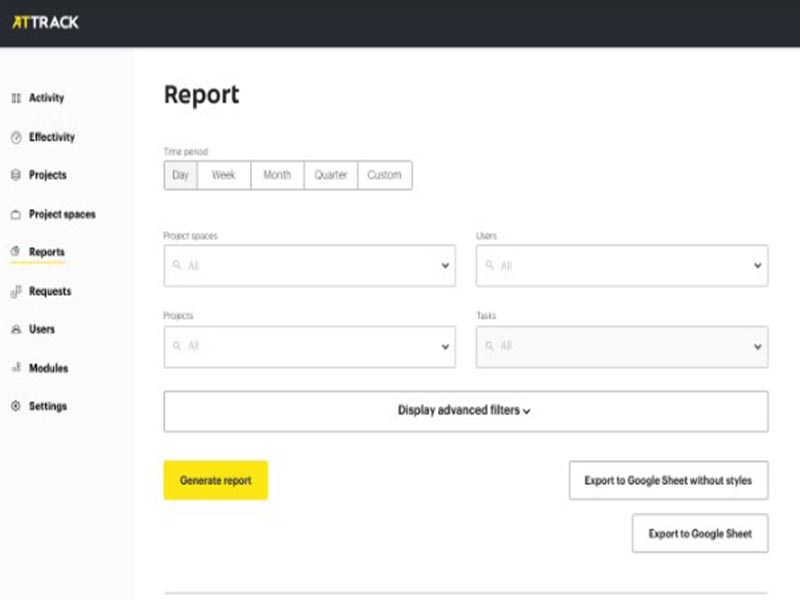Select the Quarter time period
The width and height of the screenshot is (800, 600).
331,174
